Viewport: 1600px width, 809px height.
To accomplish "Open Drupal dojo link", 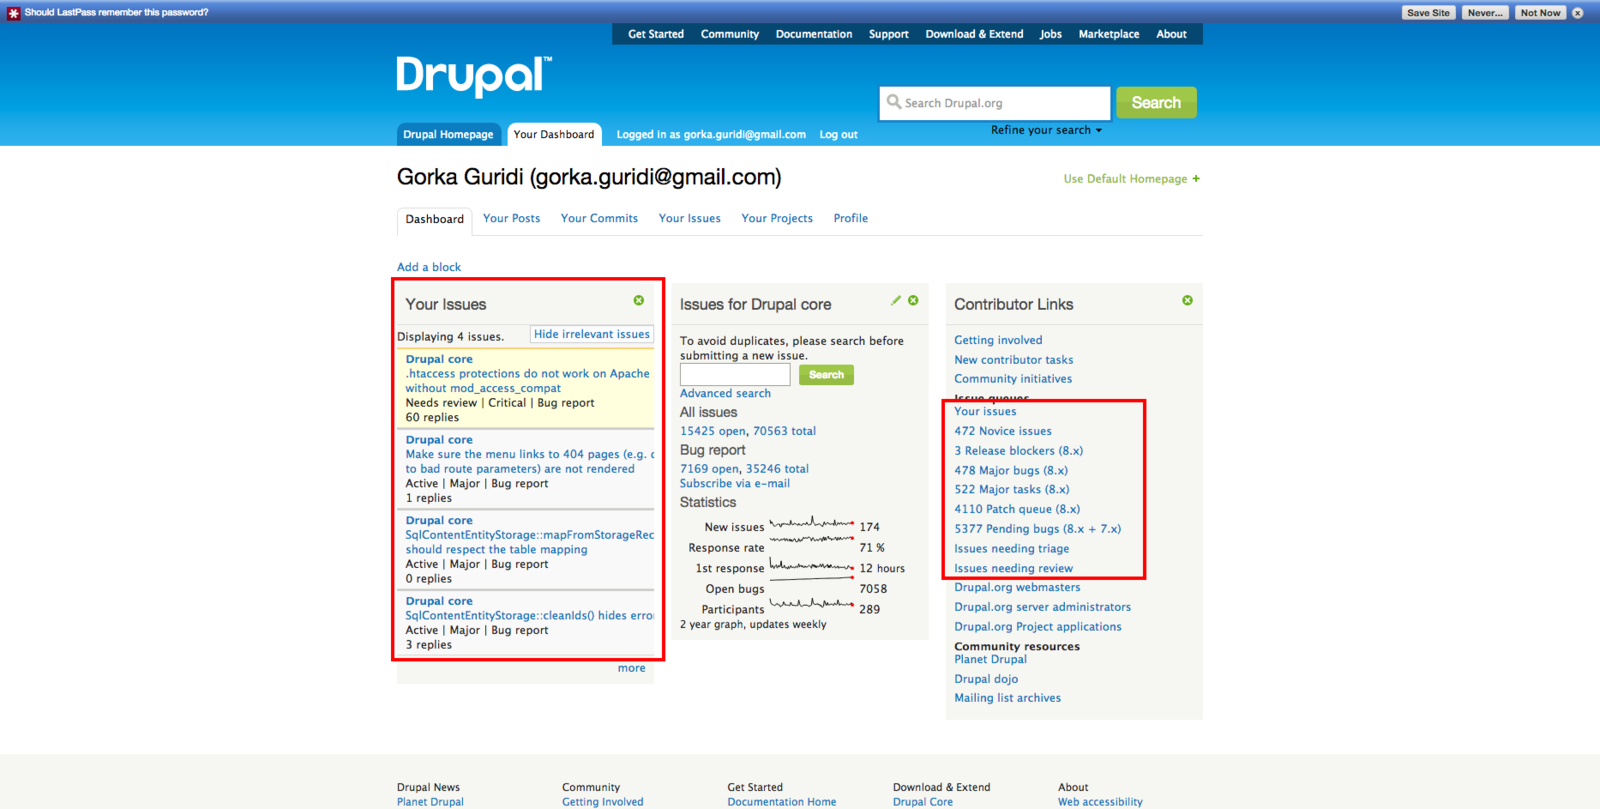I will click(x=986, y=679).
